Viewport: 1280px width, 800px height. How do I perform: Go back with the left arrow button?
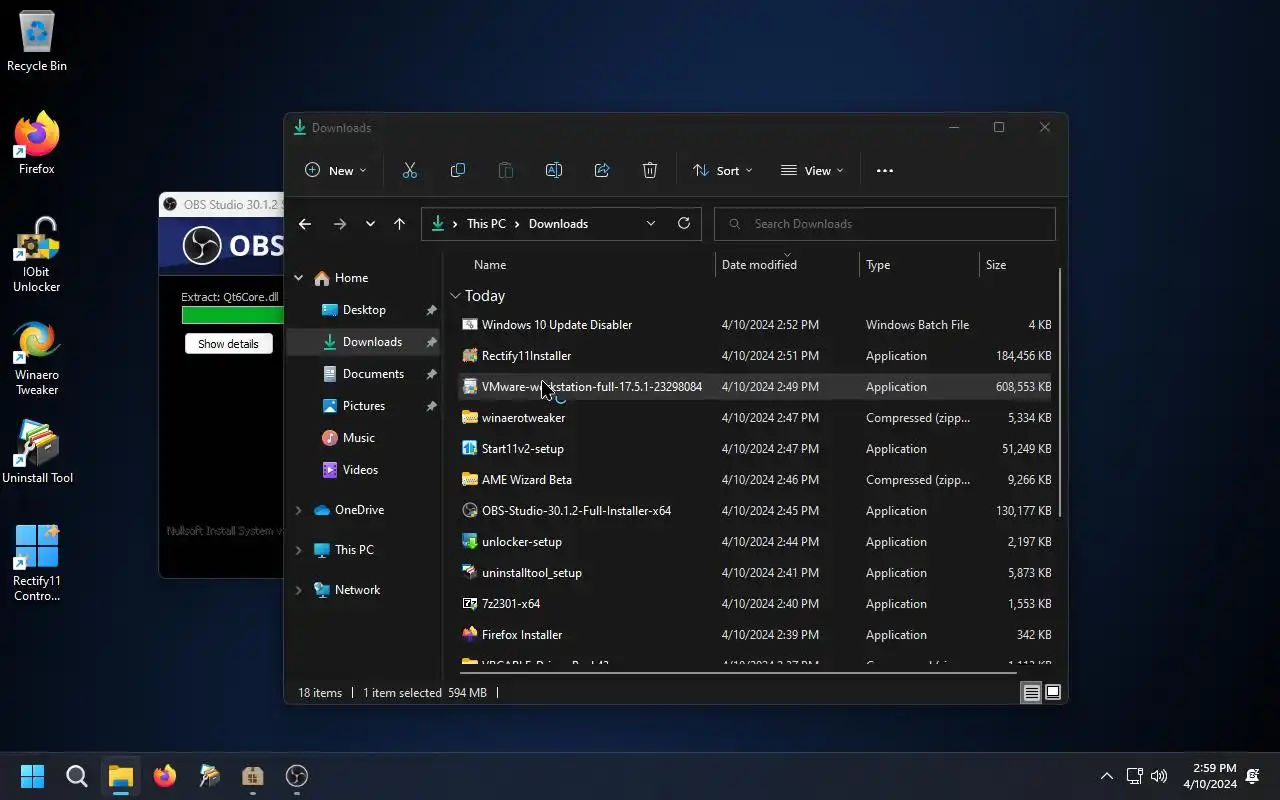pyautogui.click(x=305, y=224)
